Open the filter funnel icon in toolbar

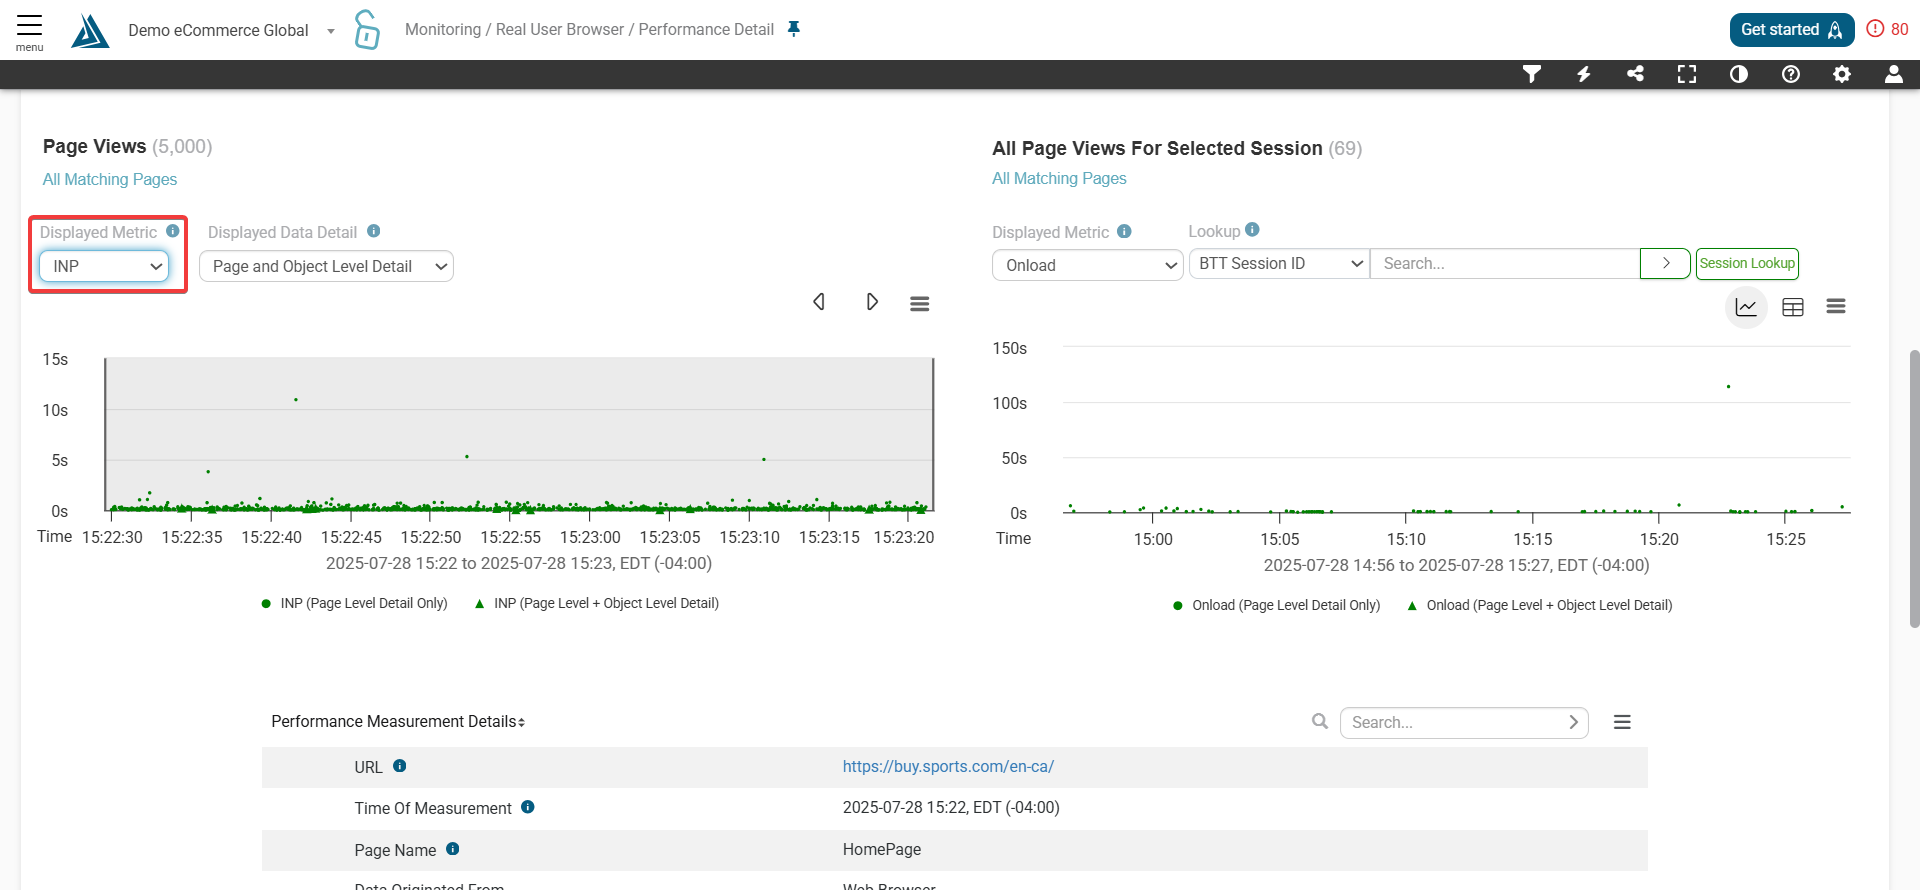pos(1531,74)
